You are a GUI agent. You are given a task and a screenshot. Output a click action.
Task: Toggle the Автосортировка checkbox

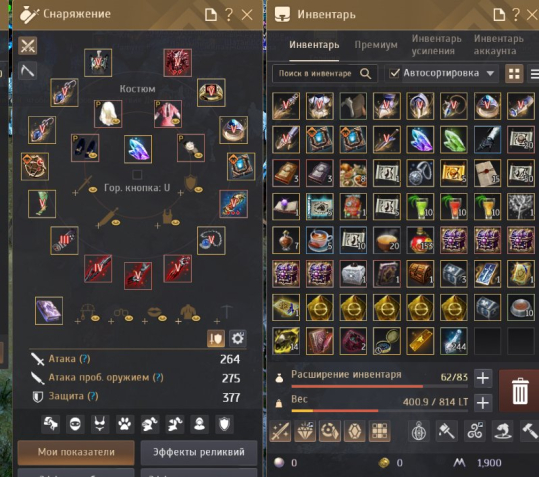click(x=394, y=73)
